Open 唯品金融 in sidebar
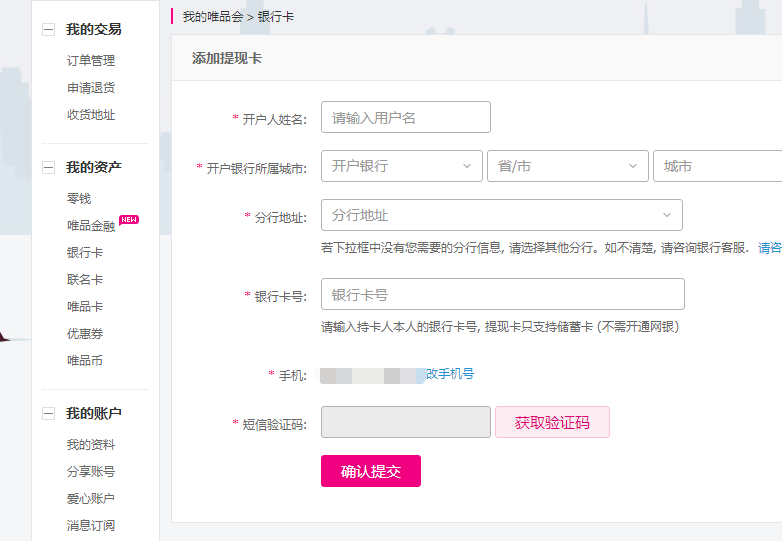 (91, 225)
